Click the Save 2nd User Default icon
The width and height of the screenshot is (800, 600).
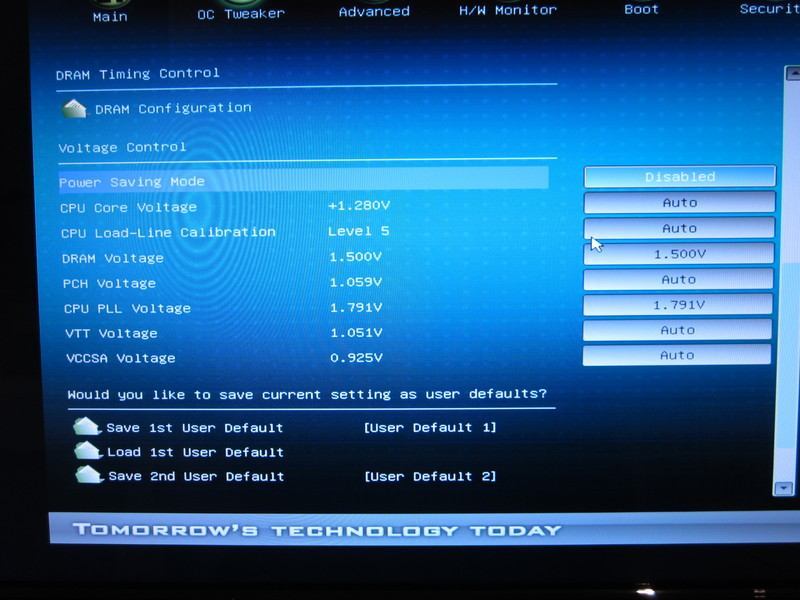[x=89, y=474]
